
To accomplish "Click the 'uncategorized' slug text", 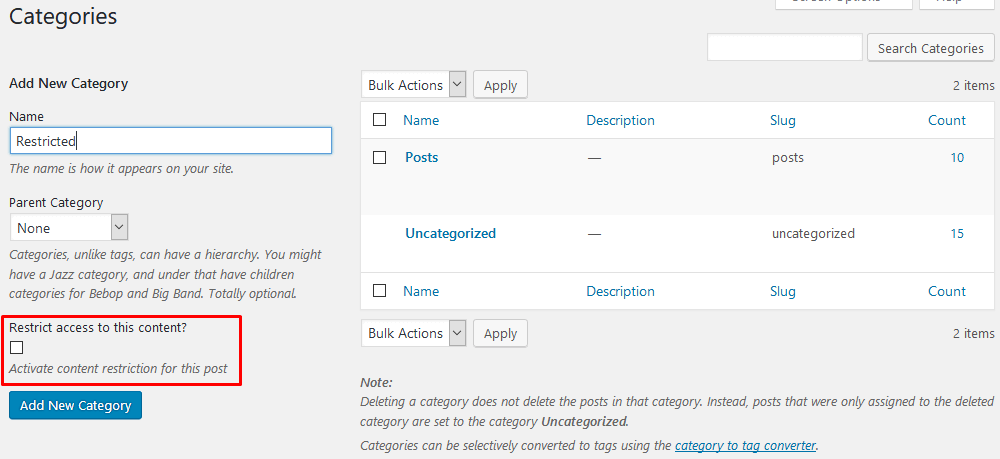I will tap(813, 234).
